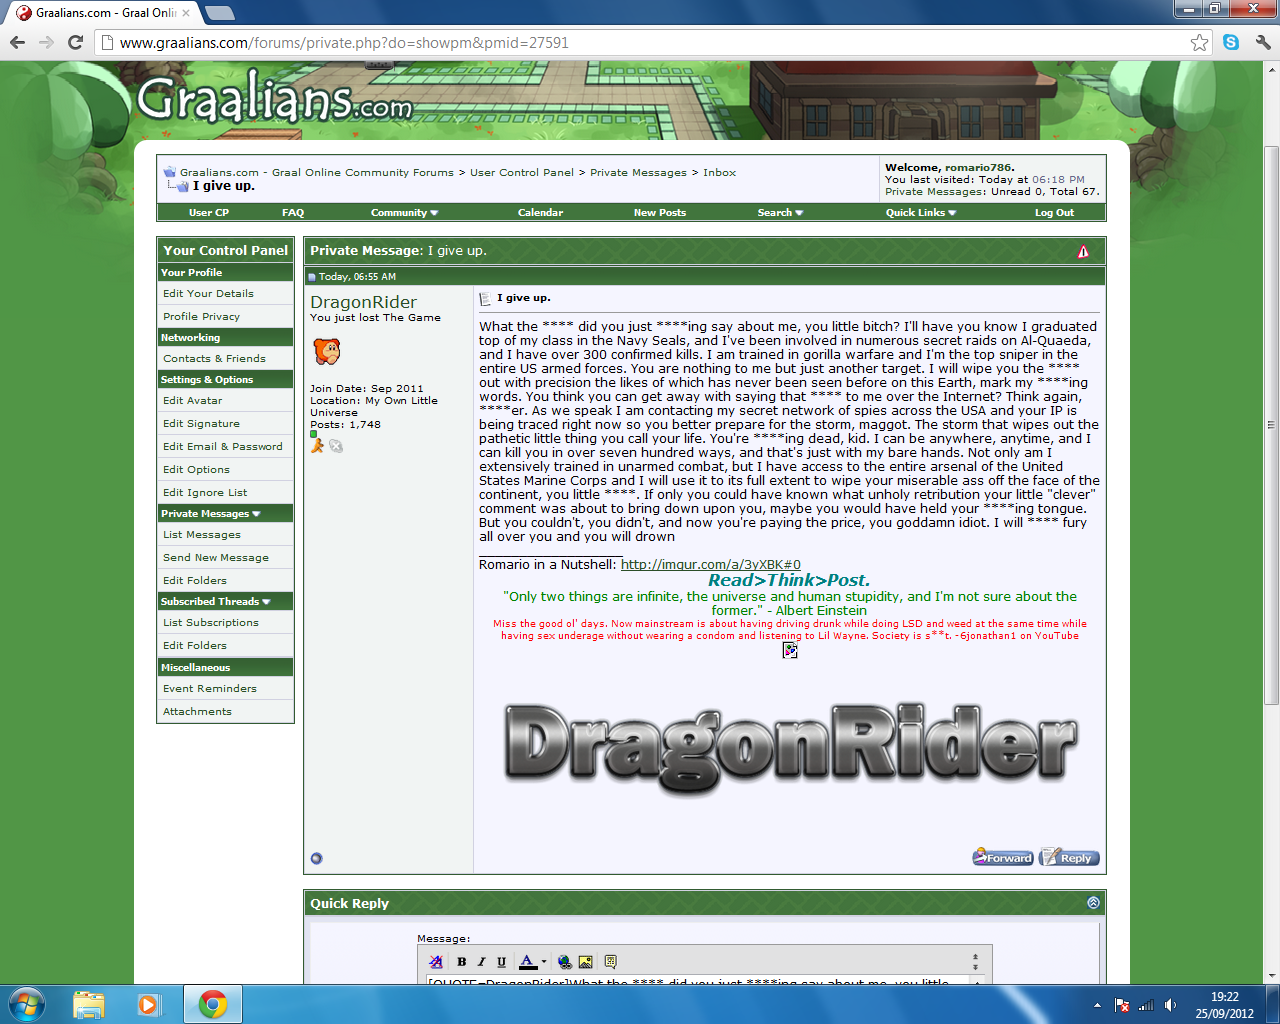Image resolution: width=1280 pixels, height=1024 pixels.
Task: Toggle italic formatting in Quick Reply
Action: point(481,962)
